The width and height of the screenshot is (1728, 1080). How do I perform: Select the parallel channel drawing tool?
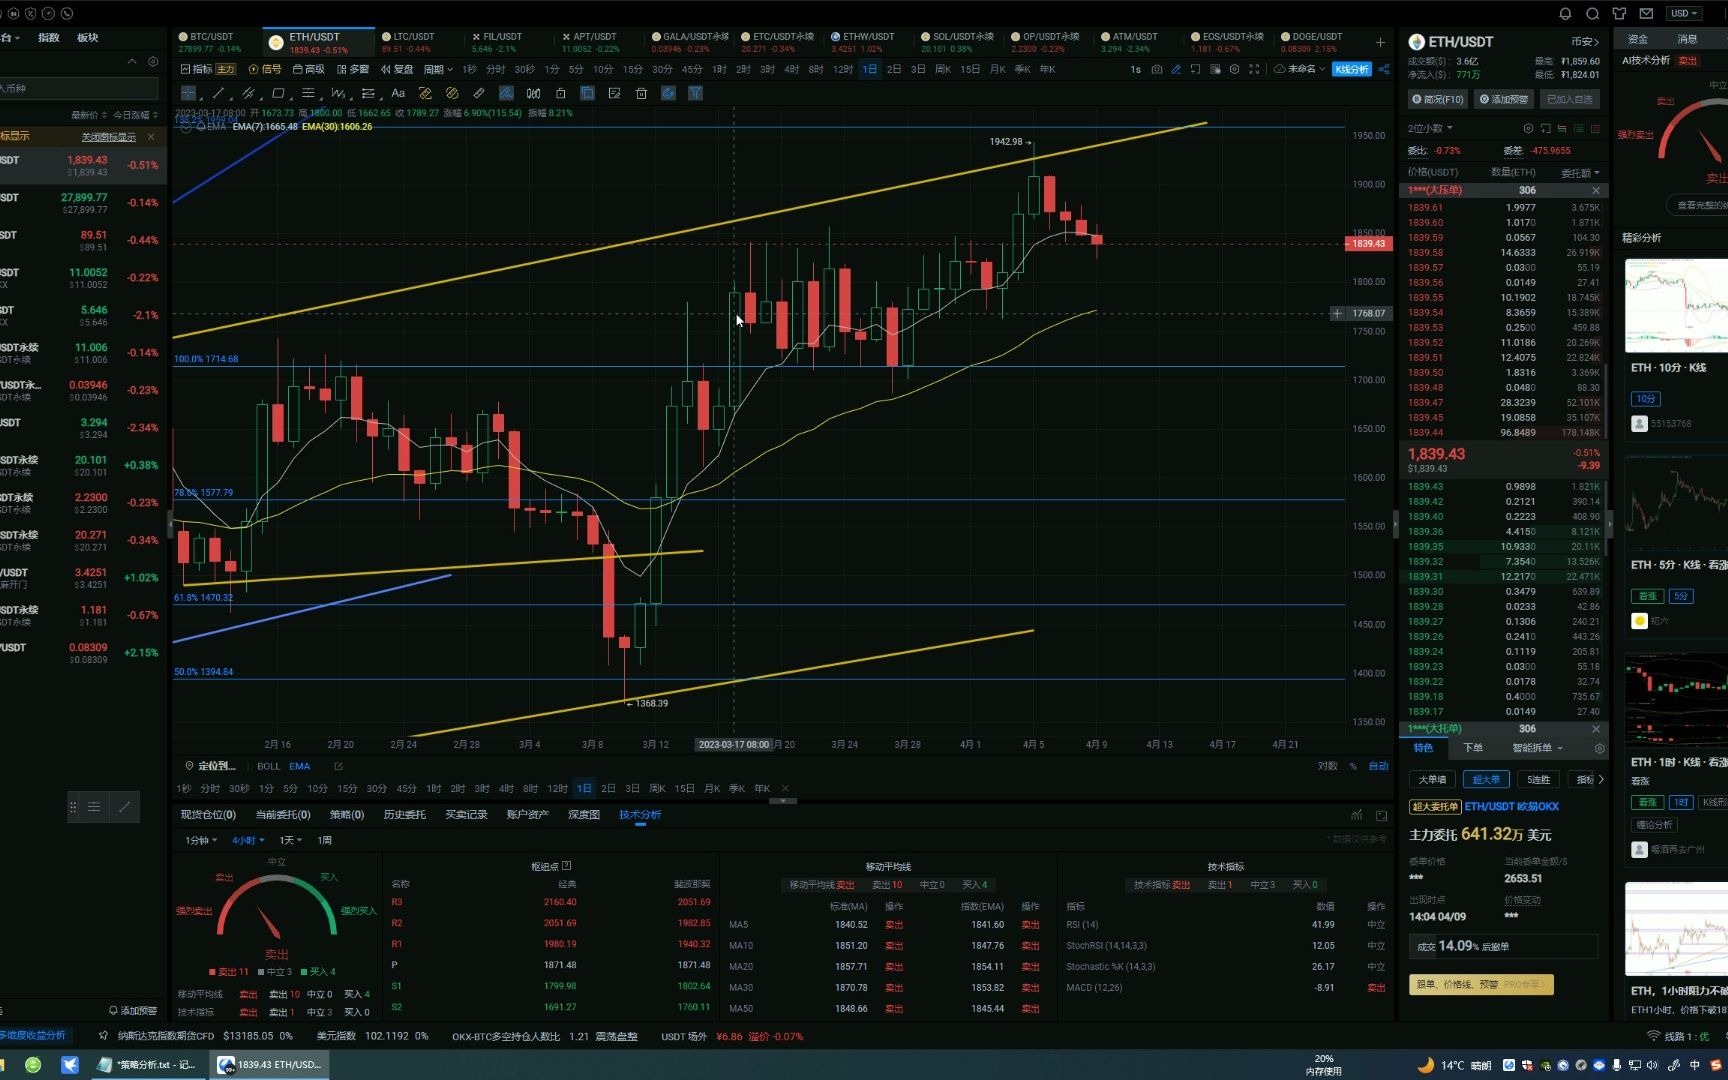coord(248,93)
